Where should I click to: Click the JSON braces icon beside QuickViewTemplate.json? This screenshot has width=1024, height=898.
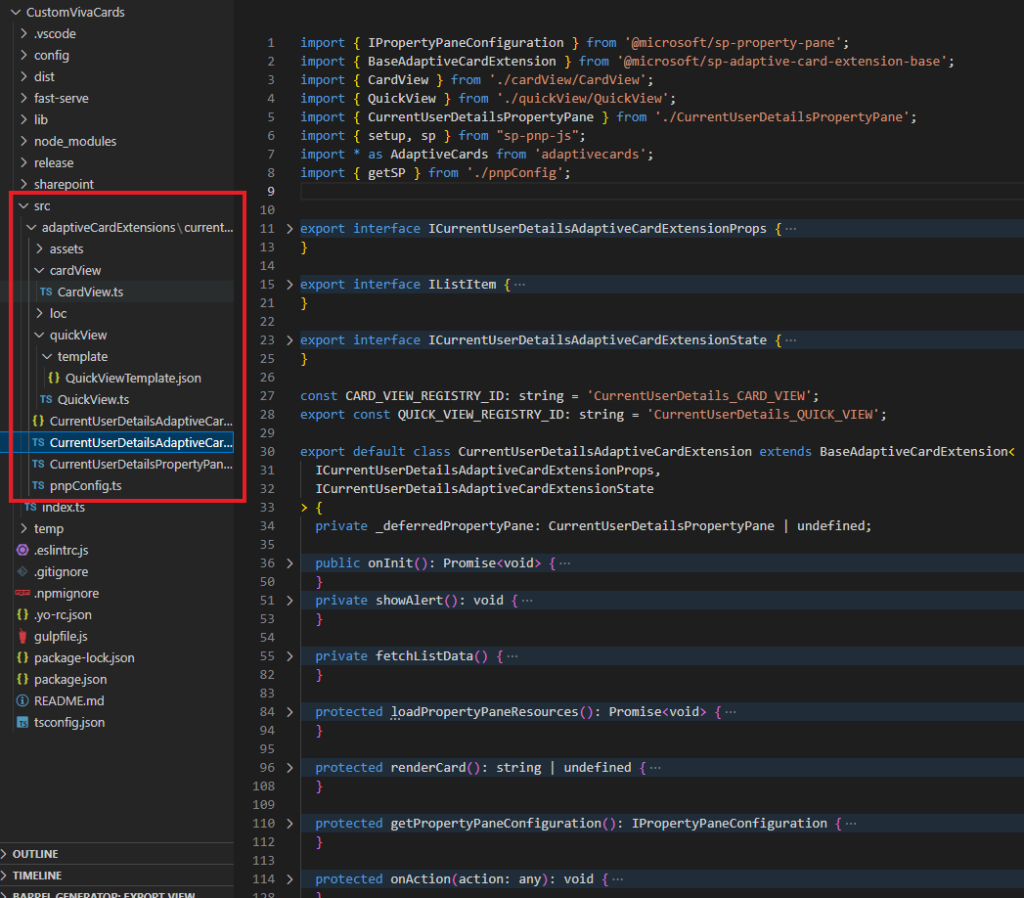(54, 378)
